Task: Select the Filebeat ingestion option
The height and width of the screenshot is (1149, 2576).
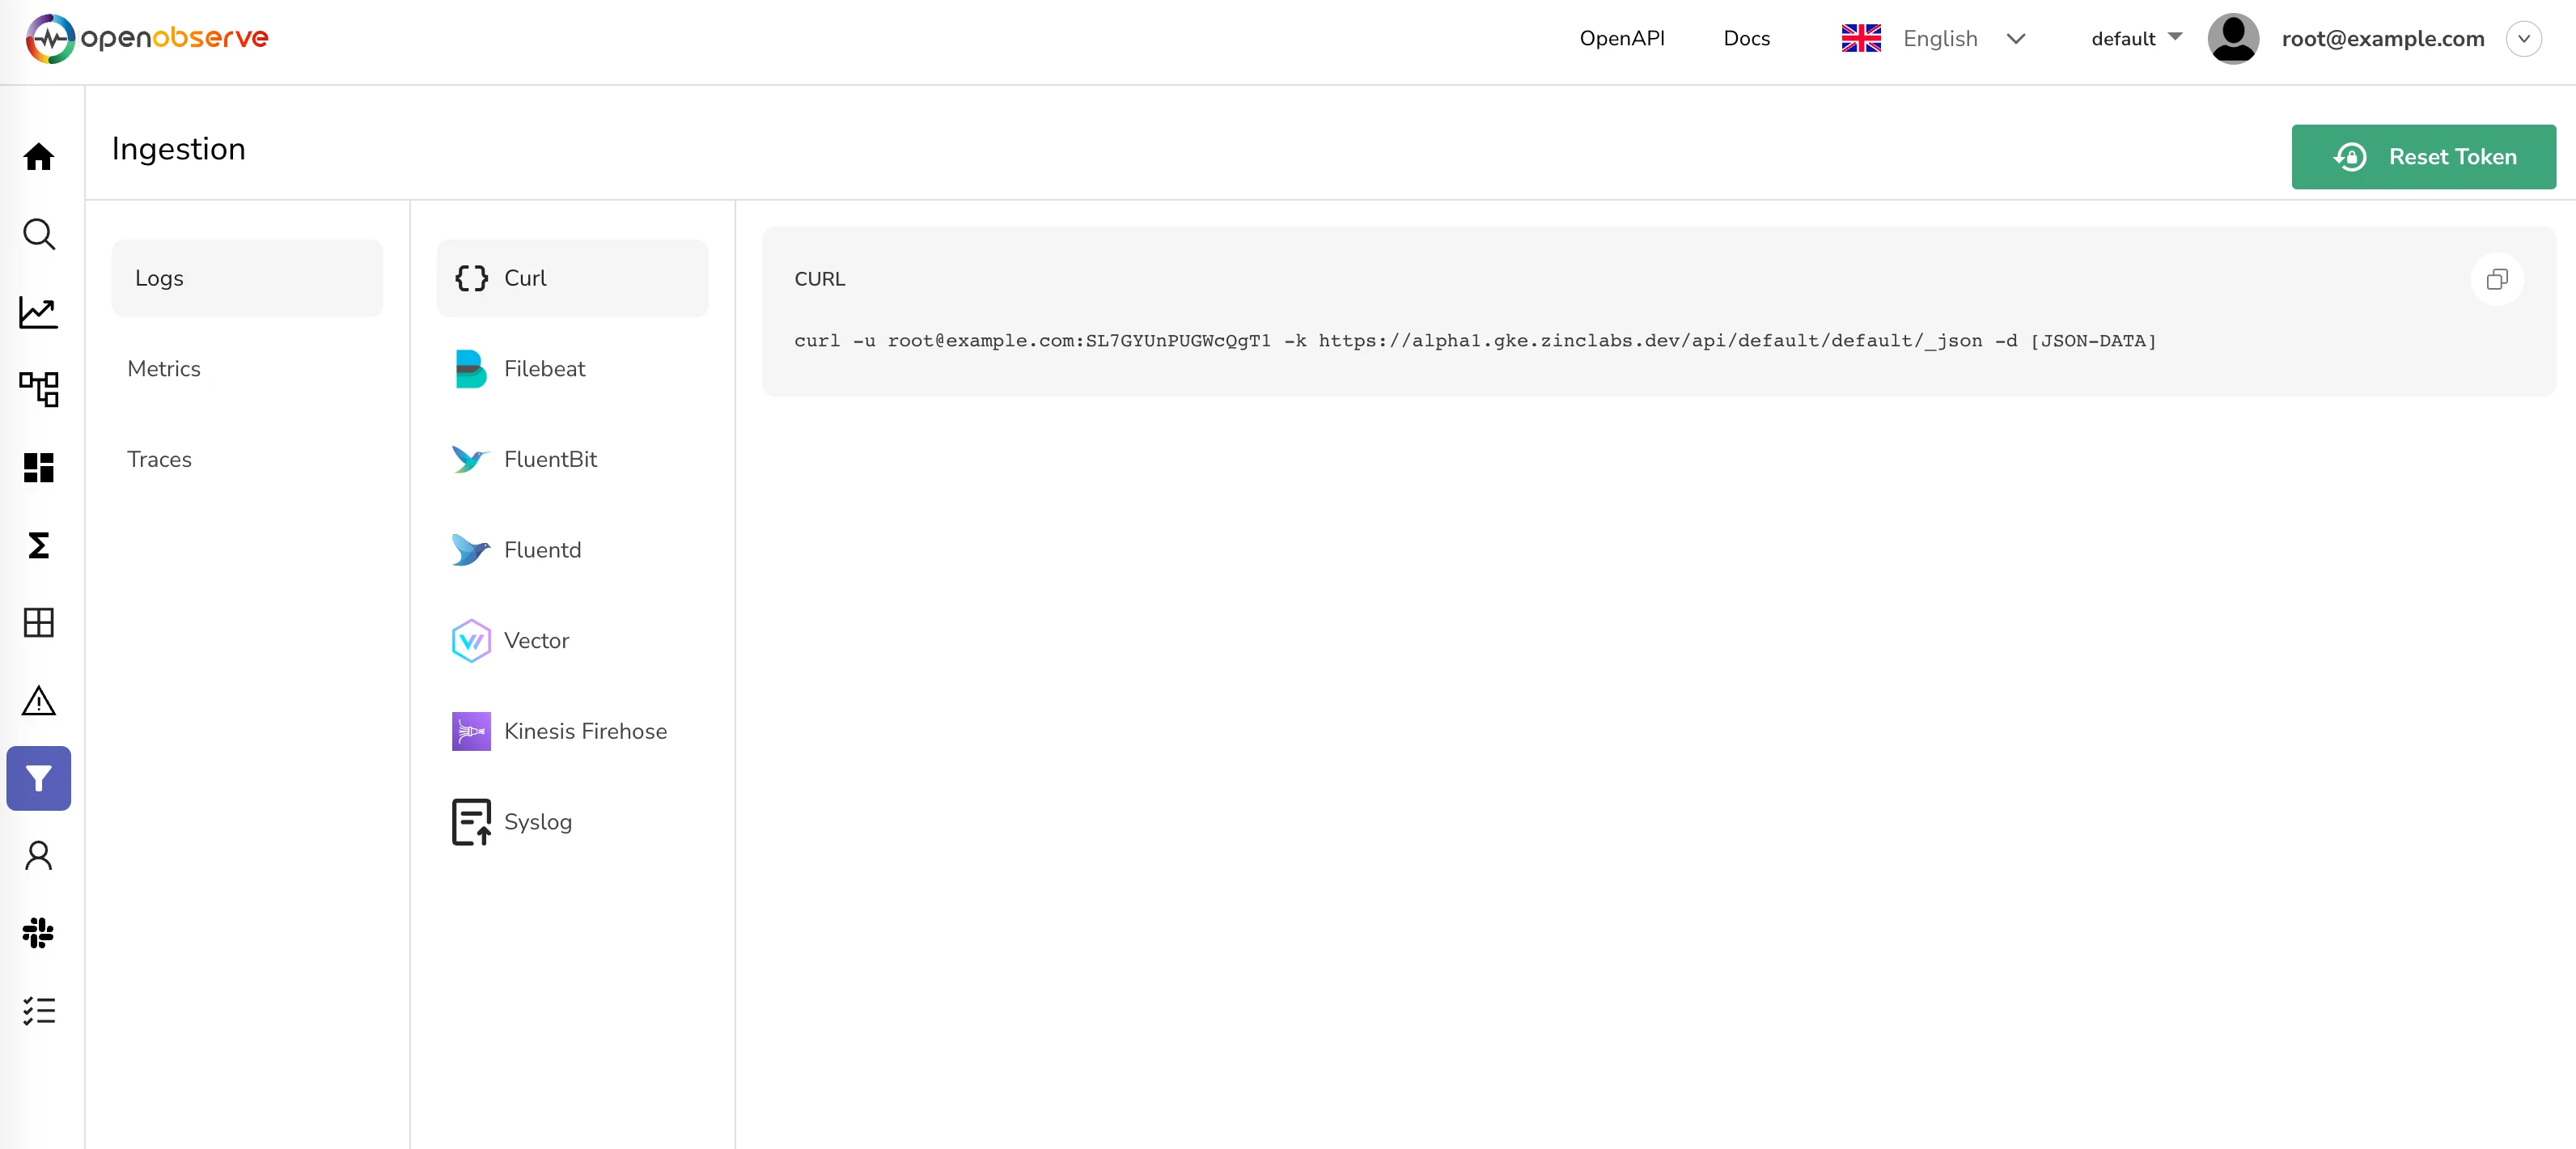Action: coord(544,369)
